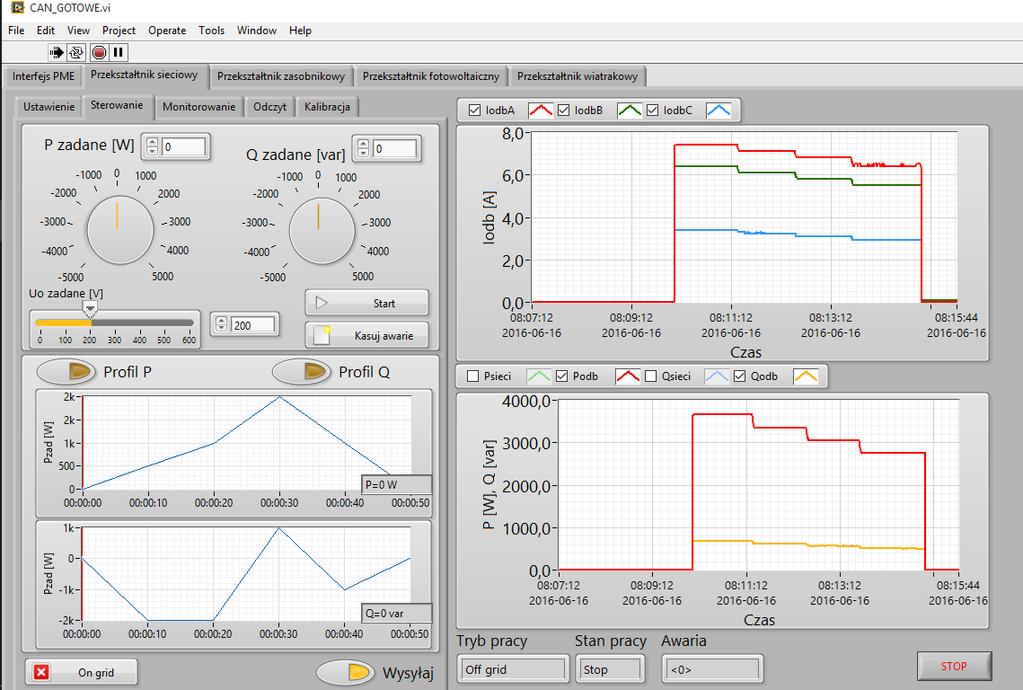Toggle the Profil Q switch
This screenshot has width=1023, height=690.
coord(301,372)
